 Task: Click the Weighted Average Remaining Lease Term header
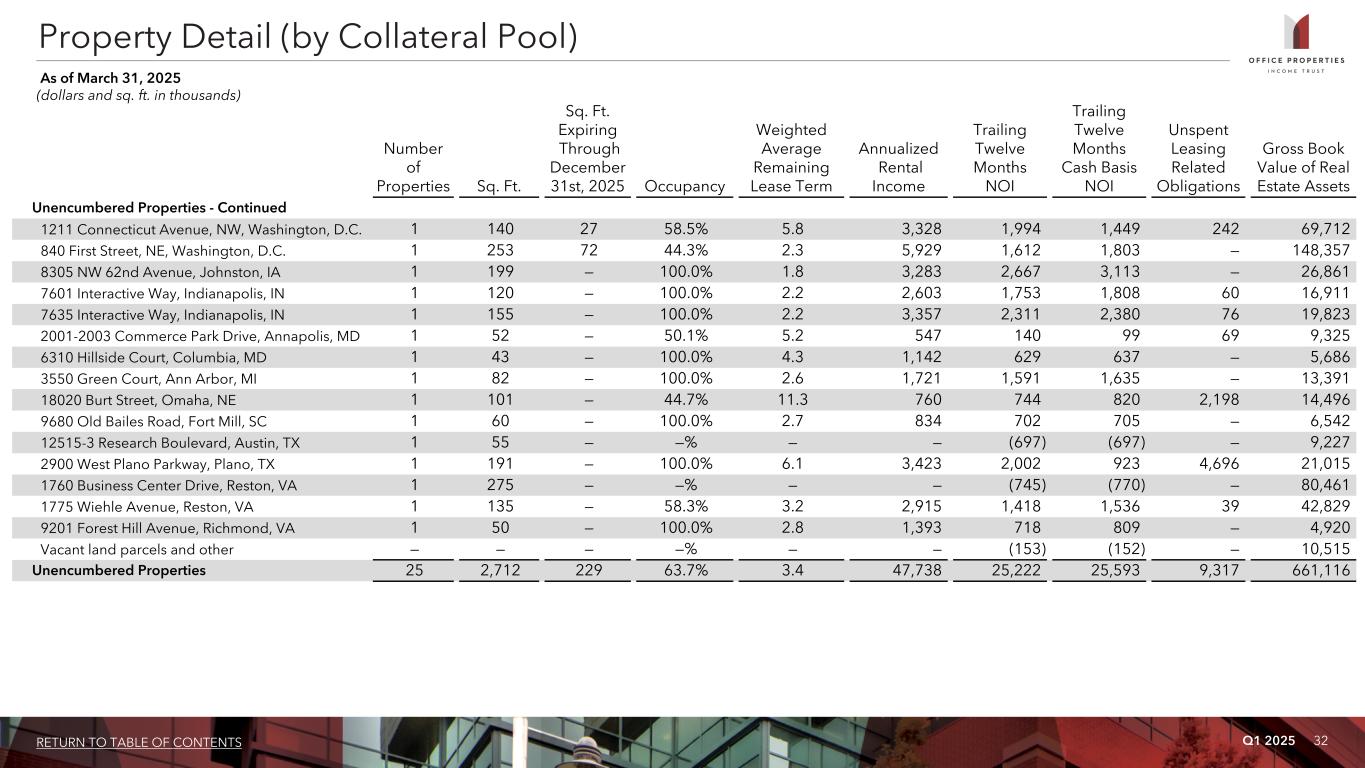(x=791, y=158)
